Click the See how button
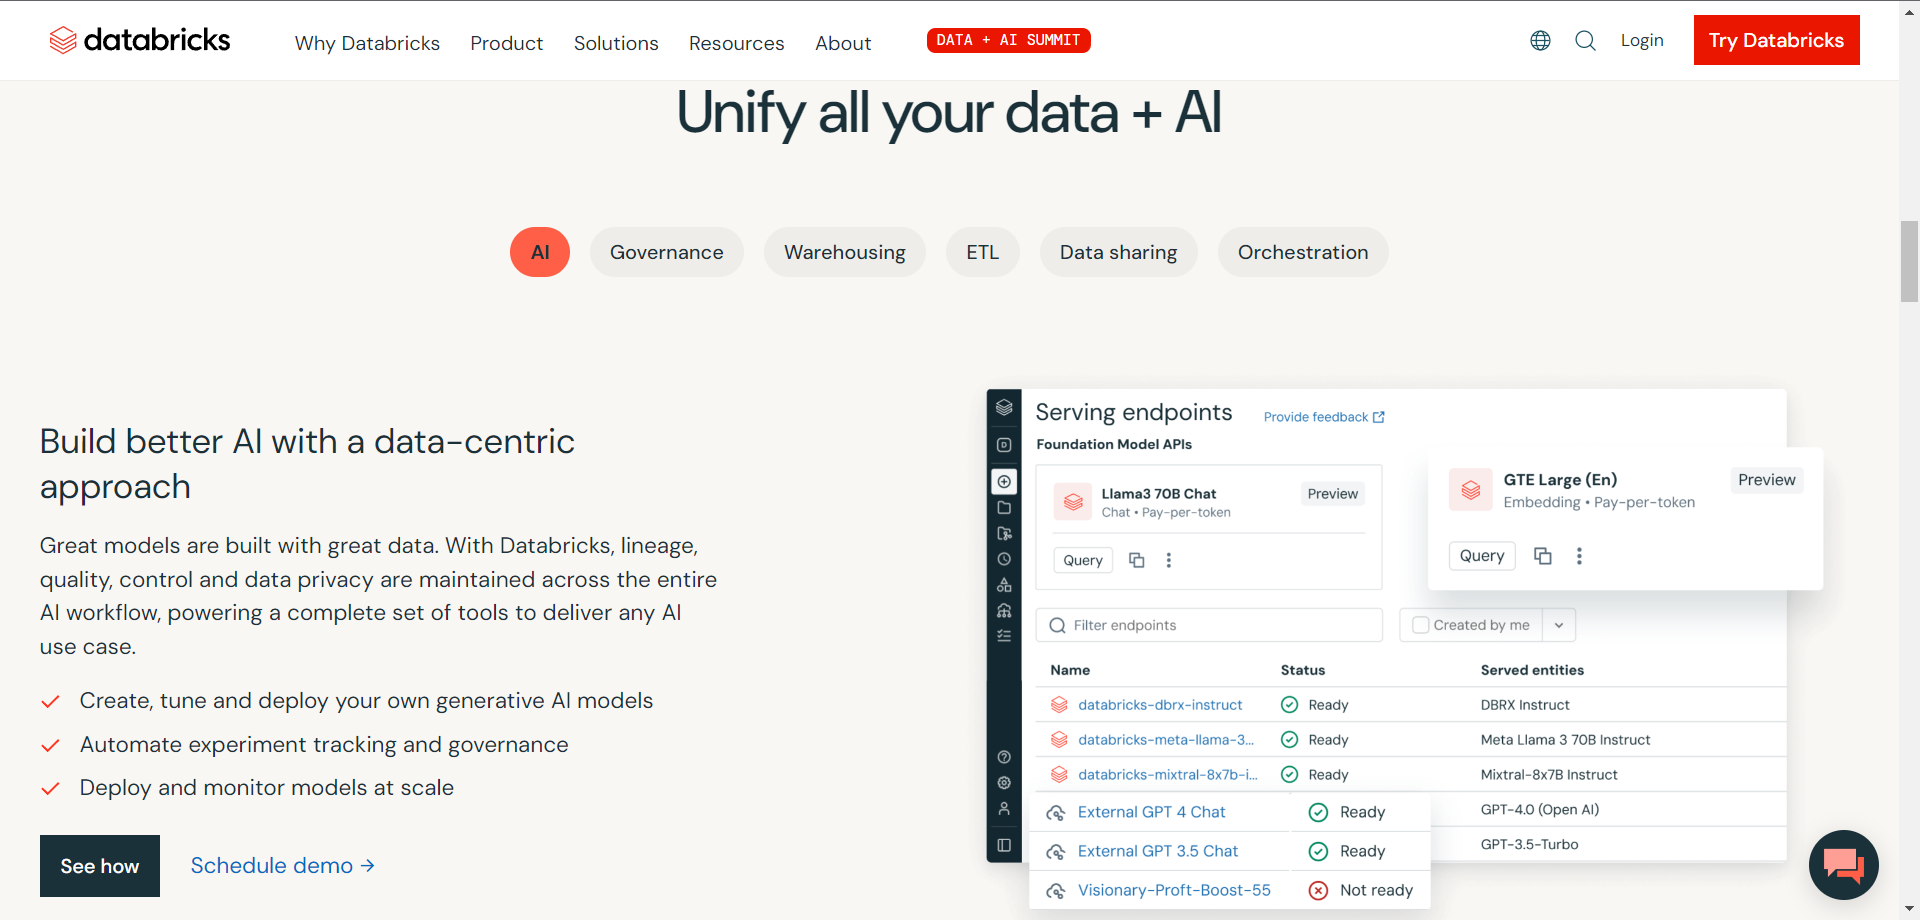 (100, 866)
